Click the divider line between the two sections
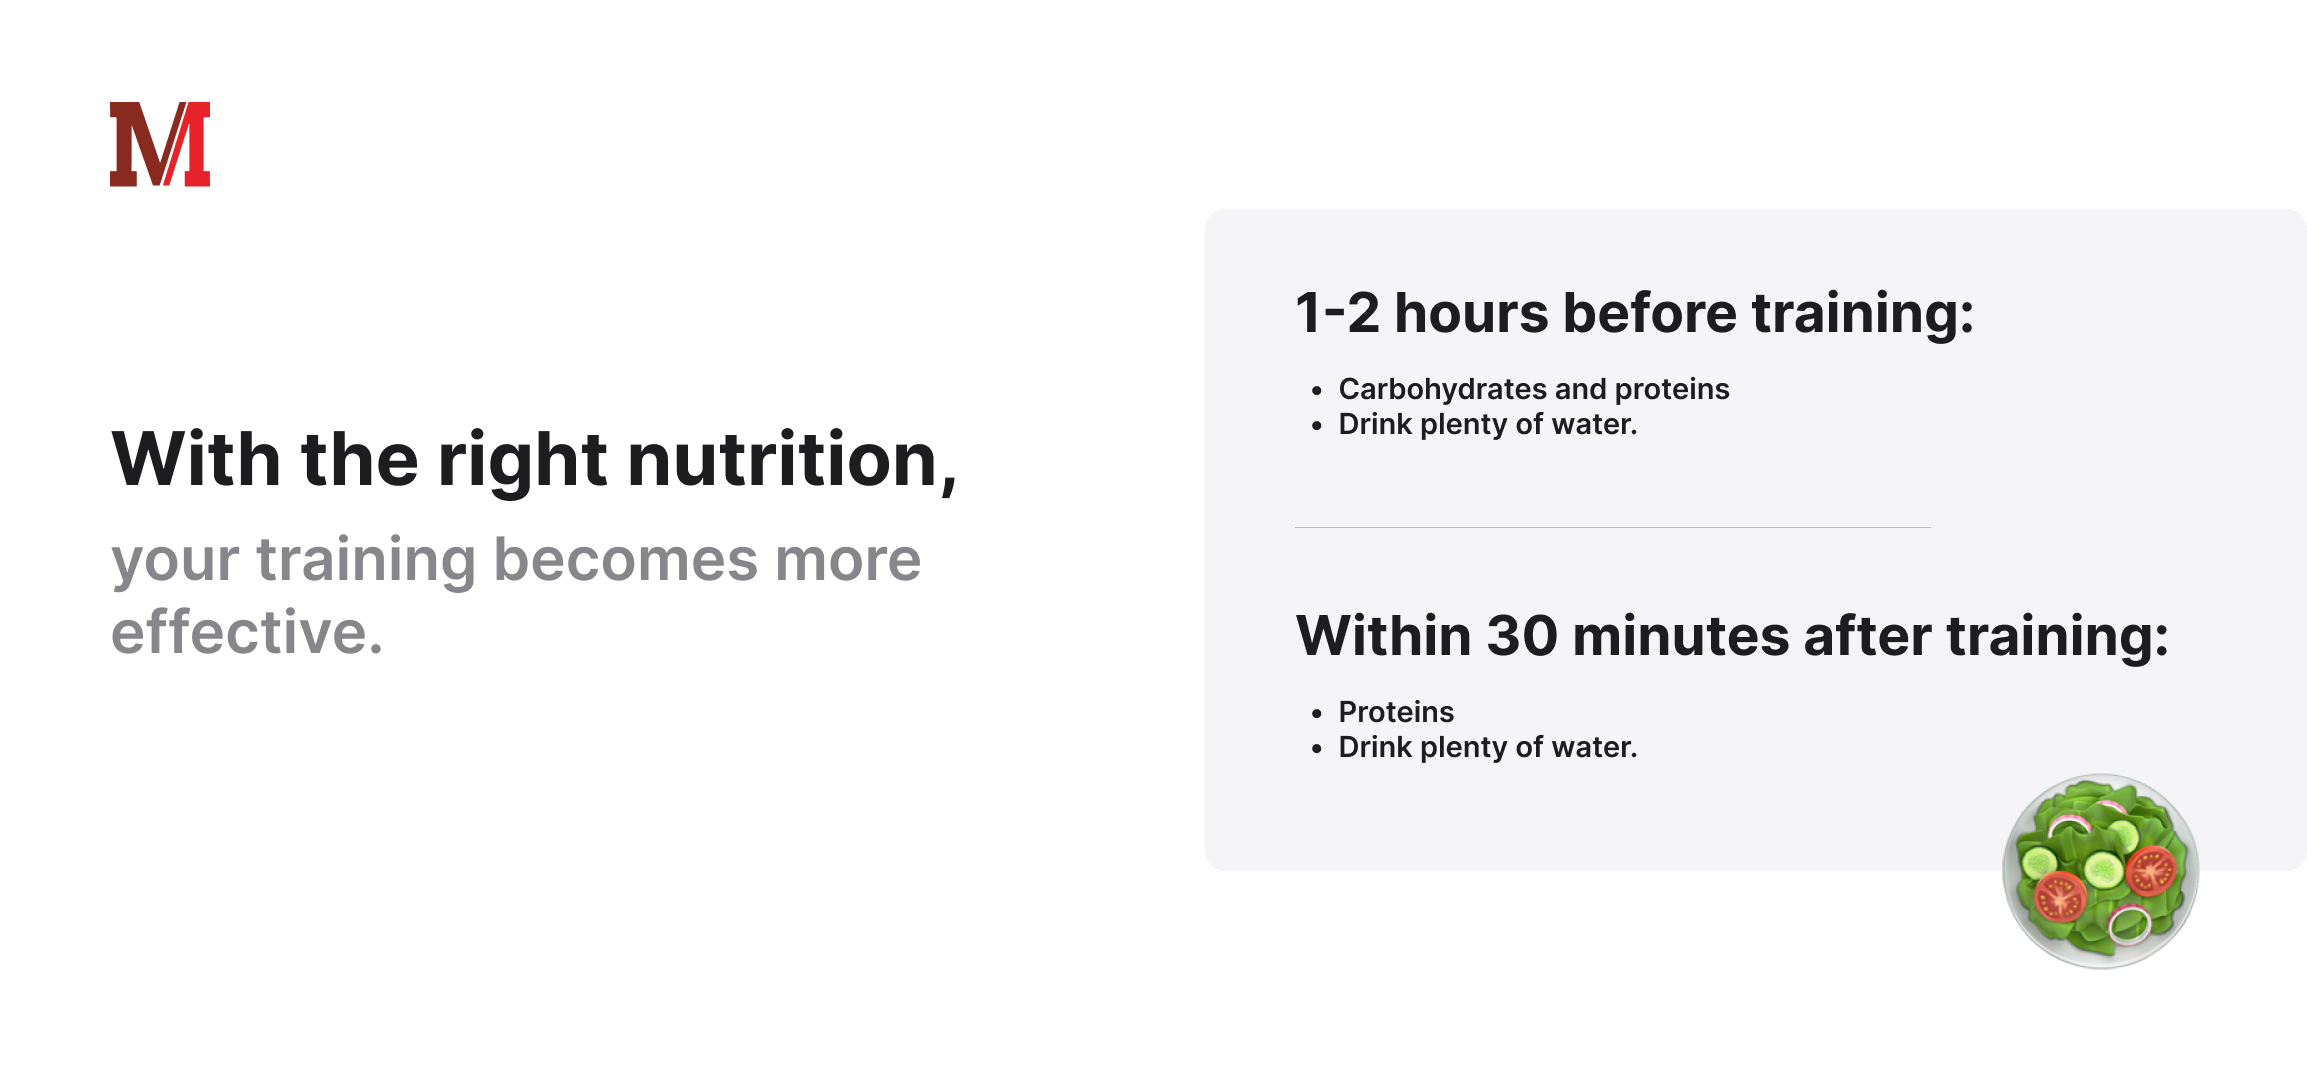 (1612, 527)
